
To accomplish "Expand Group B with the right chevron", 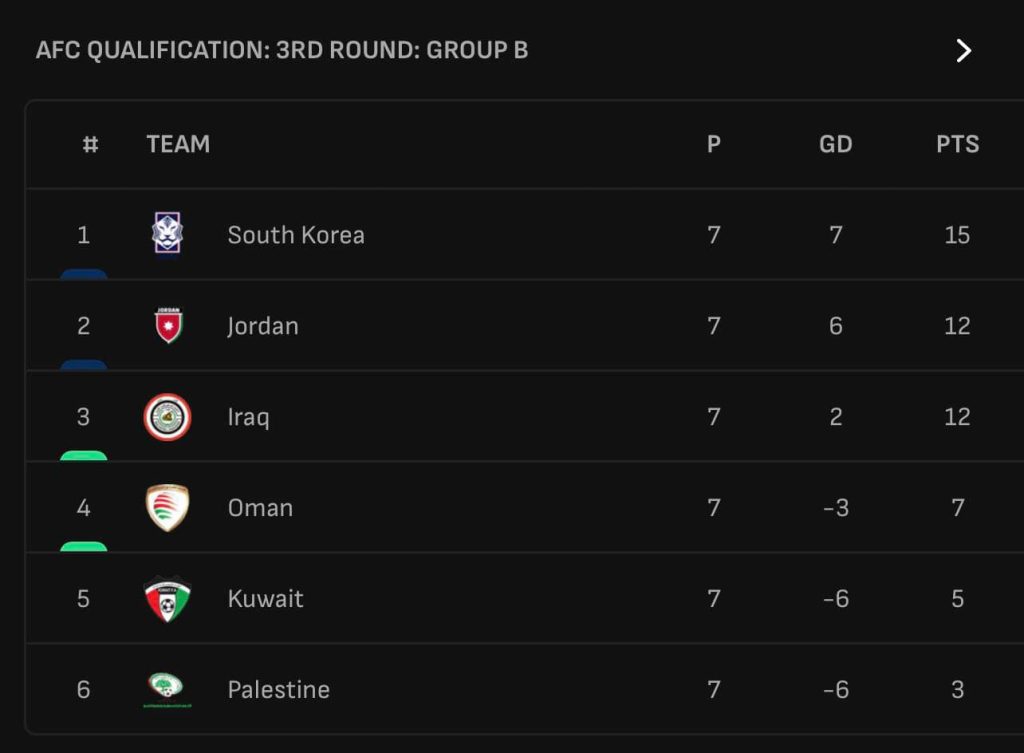I will (963, 51).
